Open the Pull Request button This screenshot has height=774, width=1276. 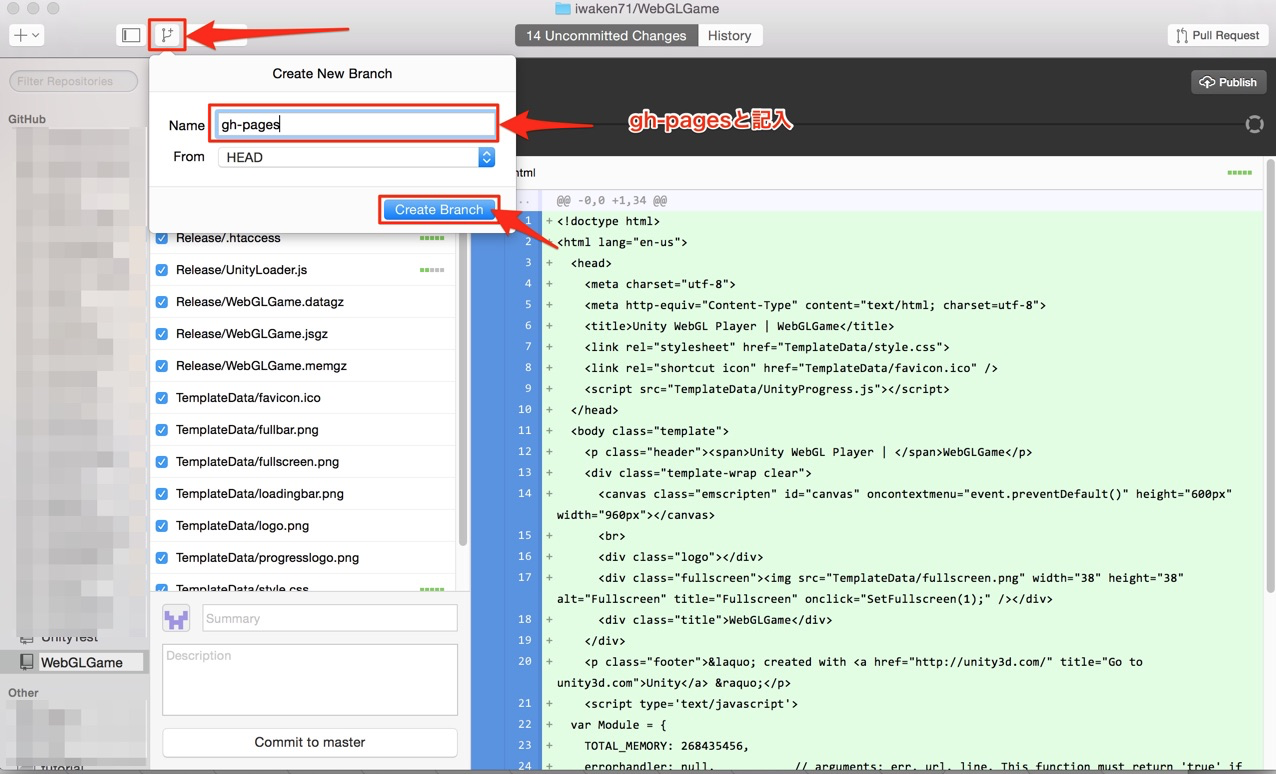tap(1217, 34)
